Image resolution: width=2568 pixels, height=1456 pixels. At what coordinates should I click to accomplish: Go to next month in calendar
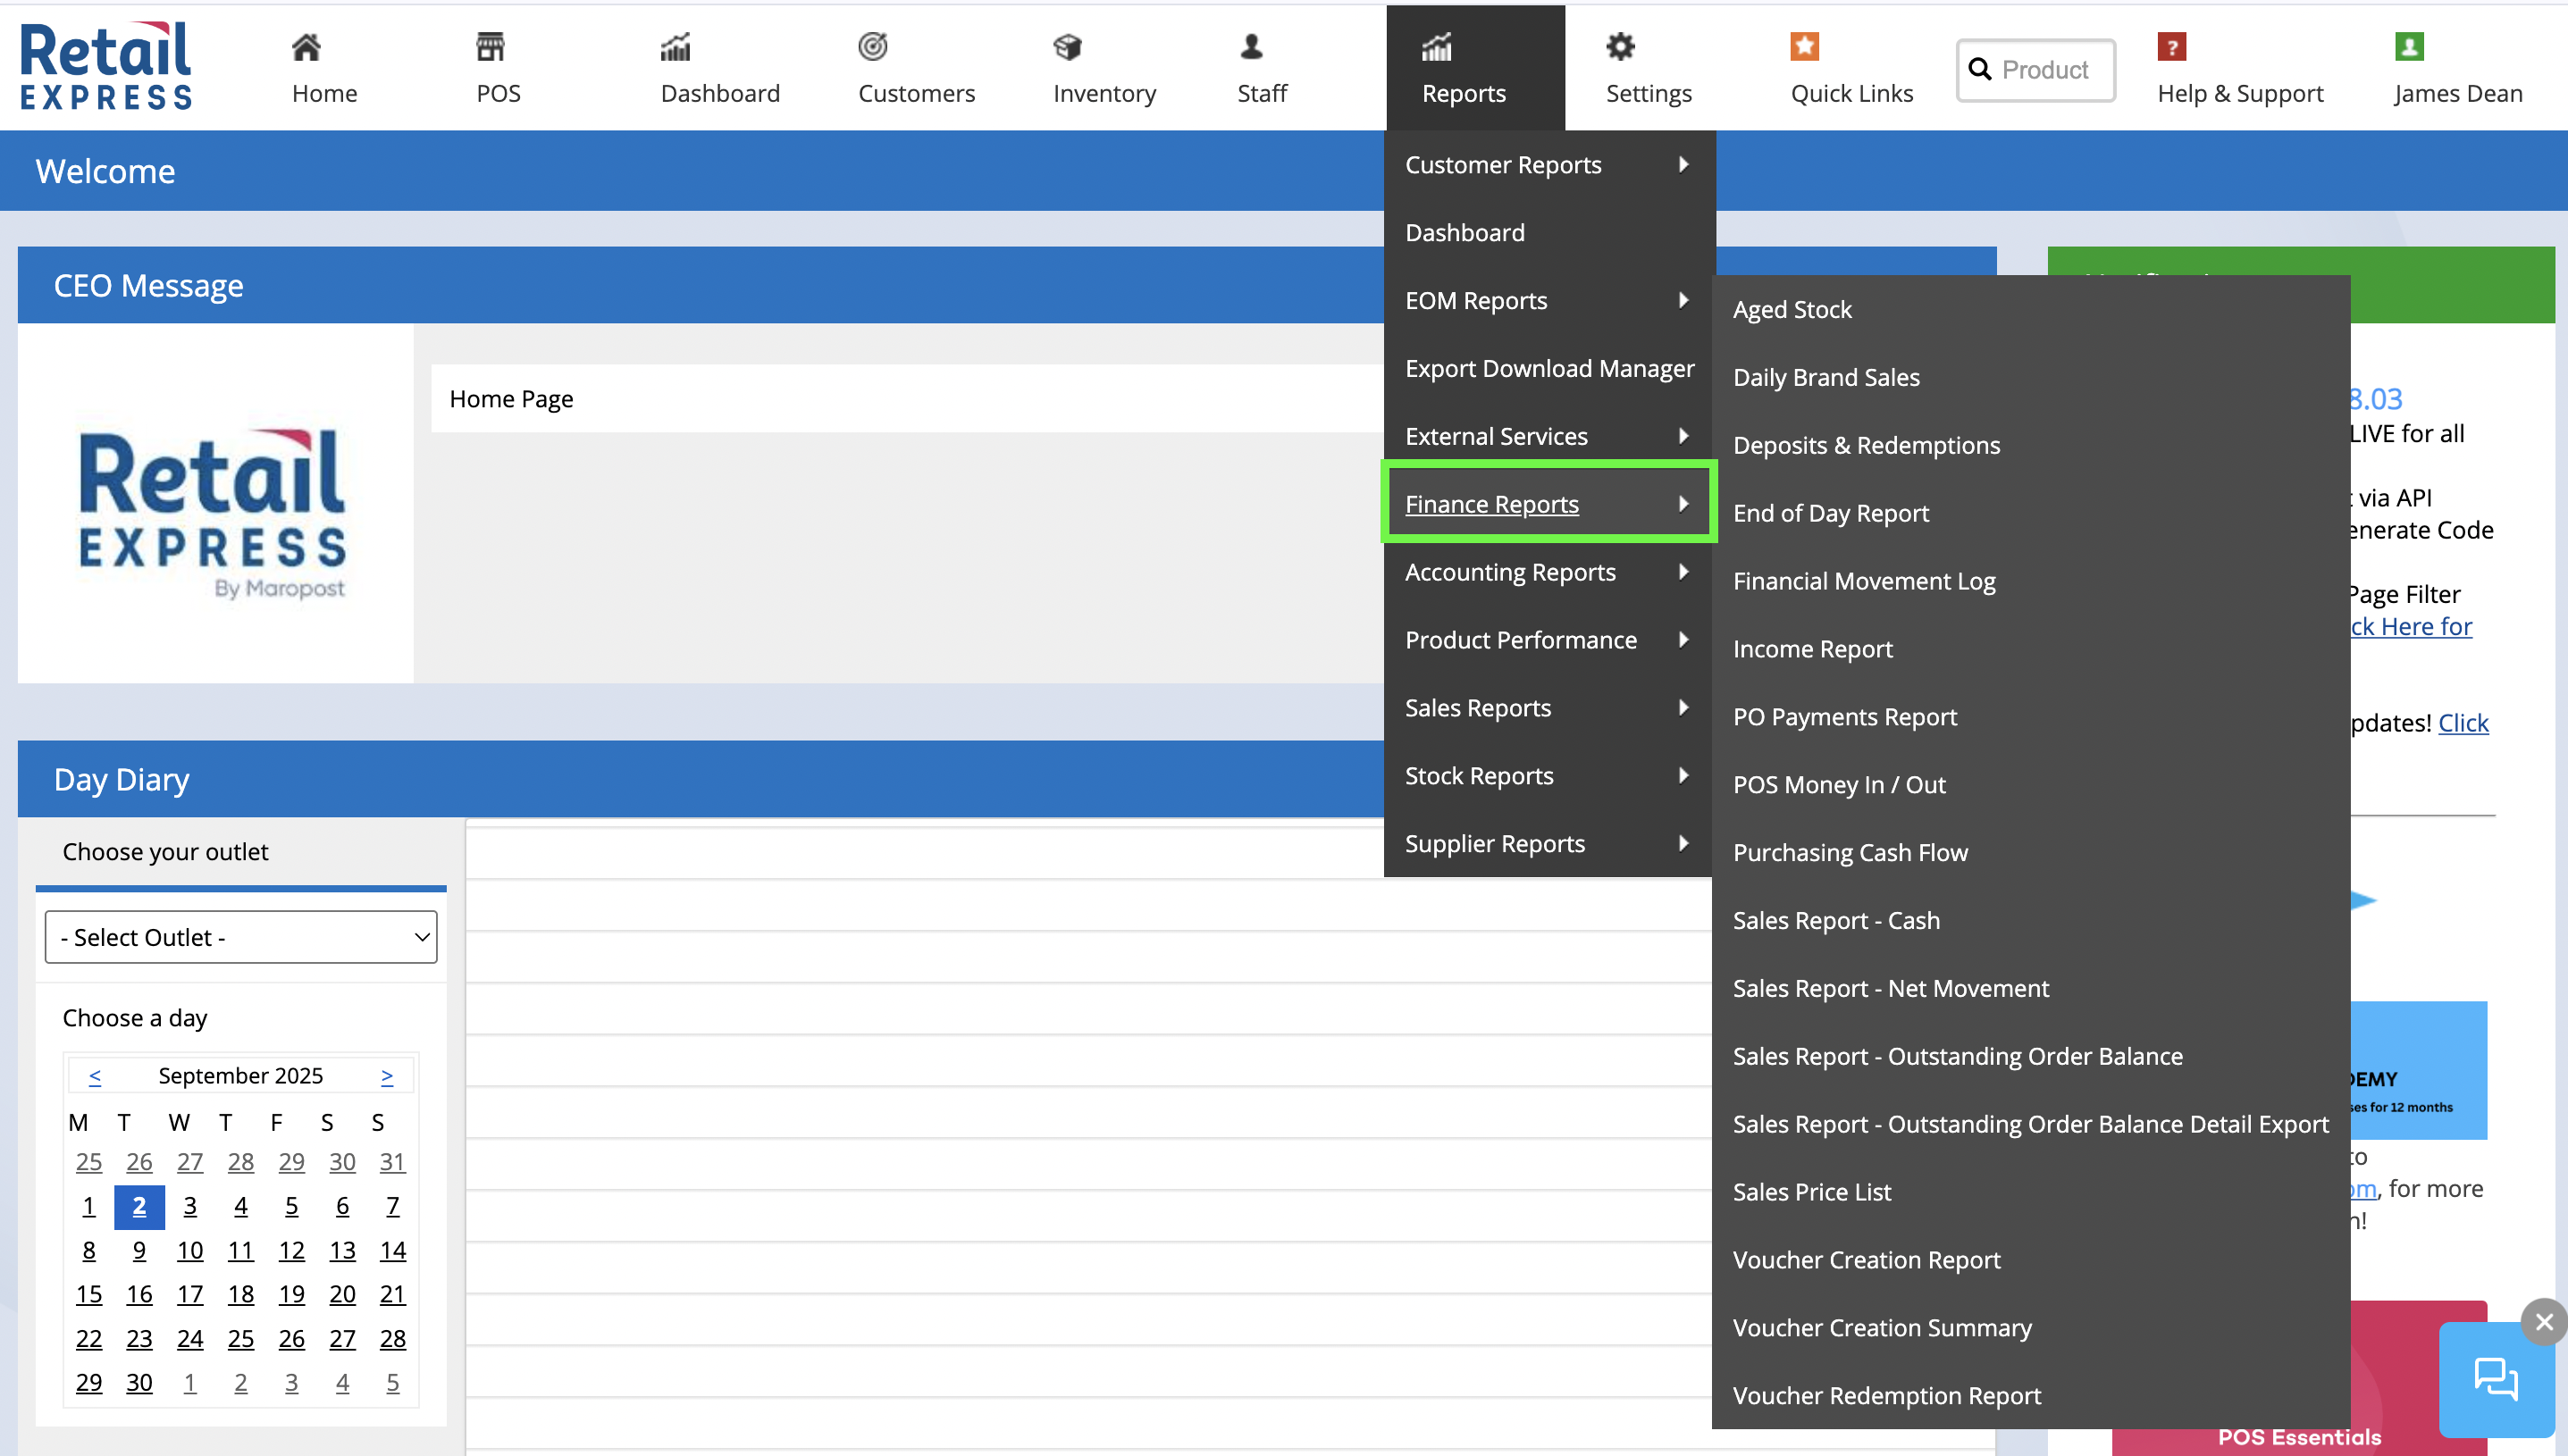tap(387, 1076)
